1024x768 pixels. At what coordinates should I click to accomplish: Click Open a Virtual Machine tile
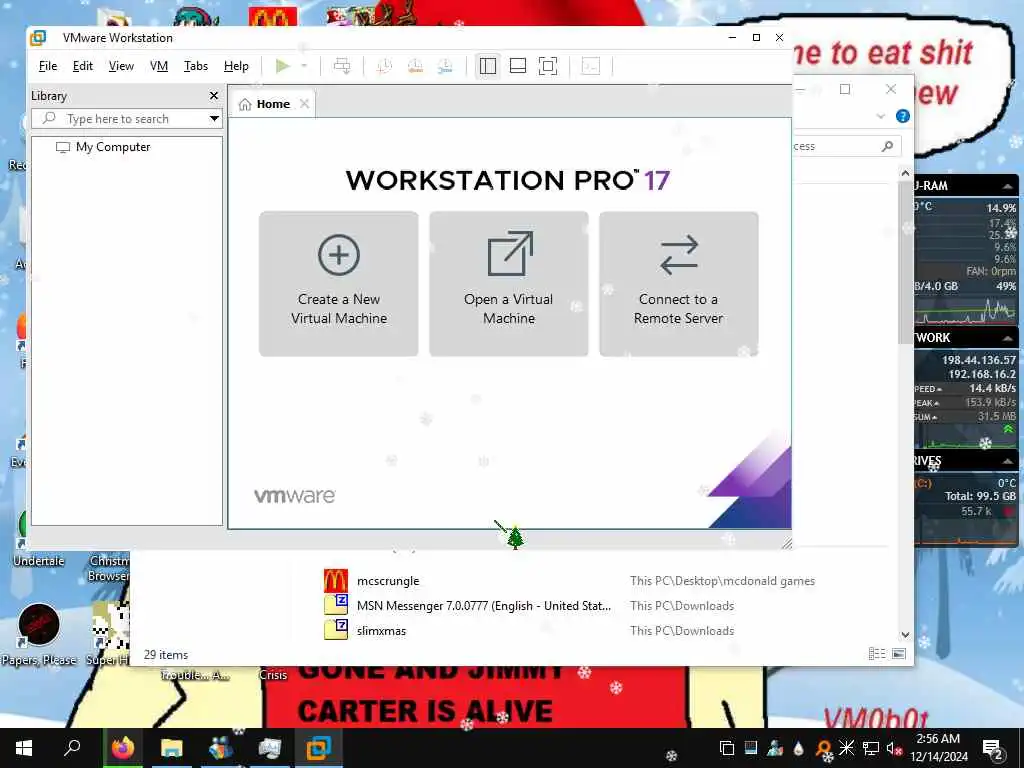coord(509,284)
